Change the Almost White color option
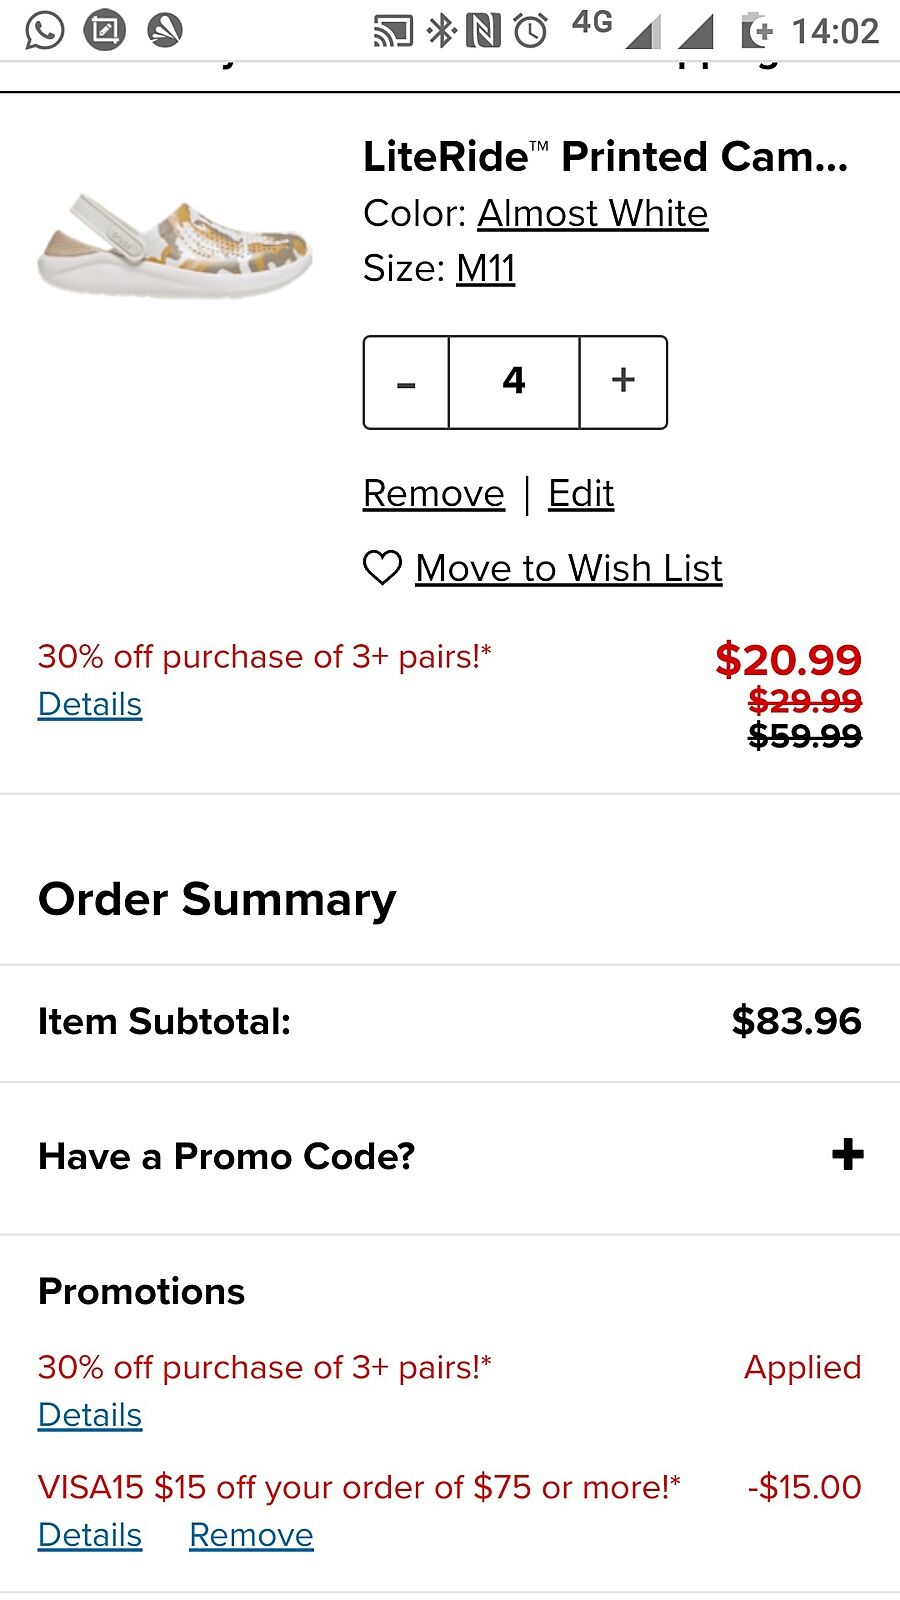 pyautogui.click(x=592, y=214)
